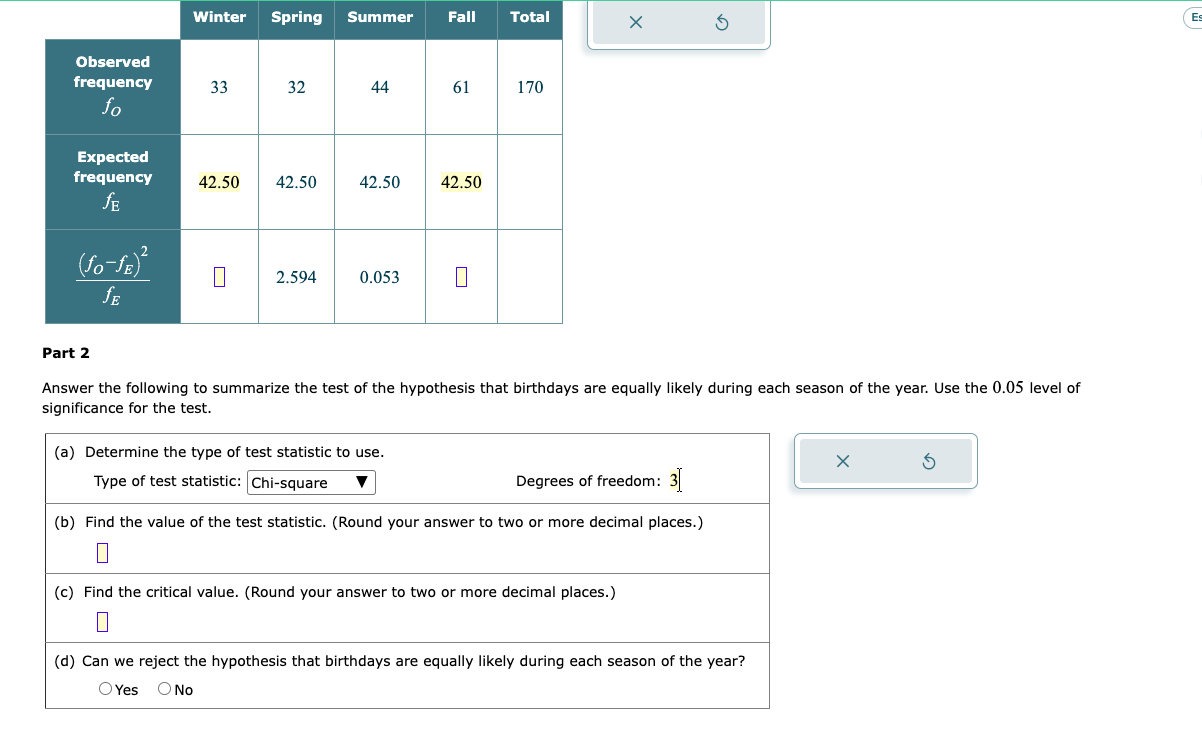Click the test statistic value input in part (b)
The image size is (1202, 736).
click(100, 550)
